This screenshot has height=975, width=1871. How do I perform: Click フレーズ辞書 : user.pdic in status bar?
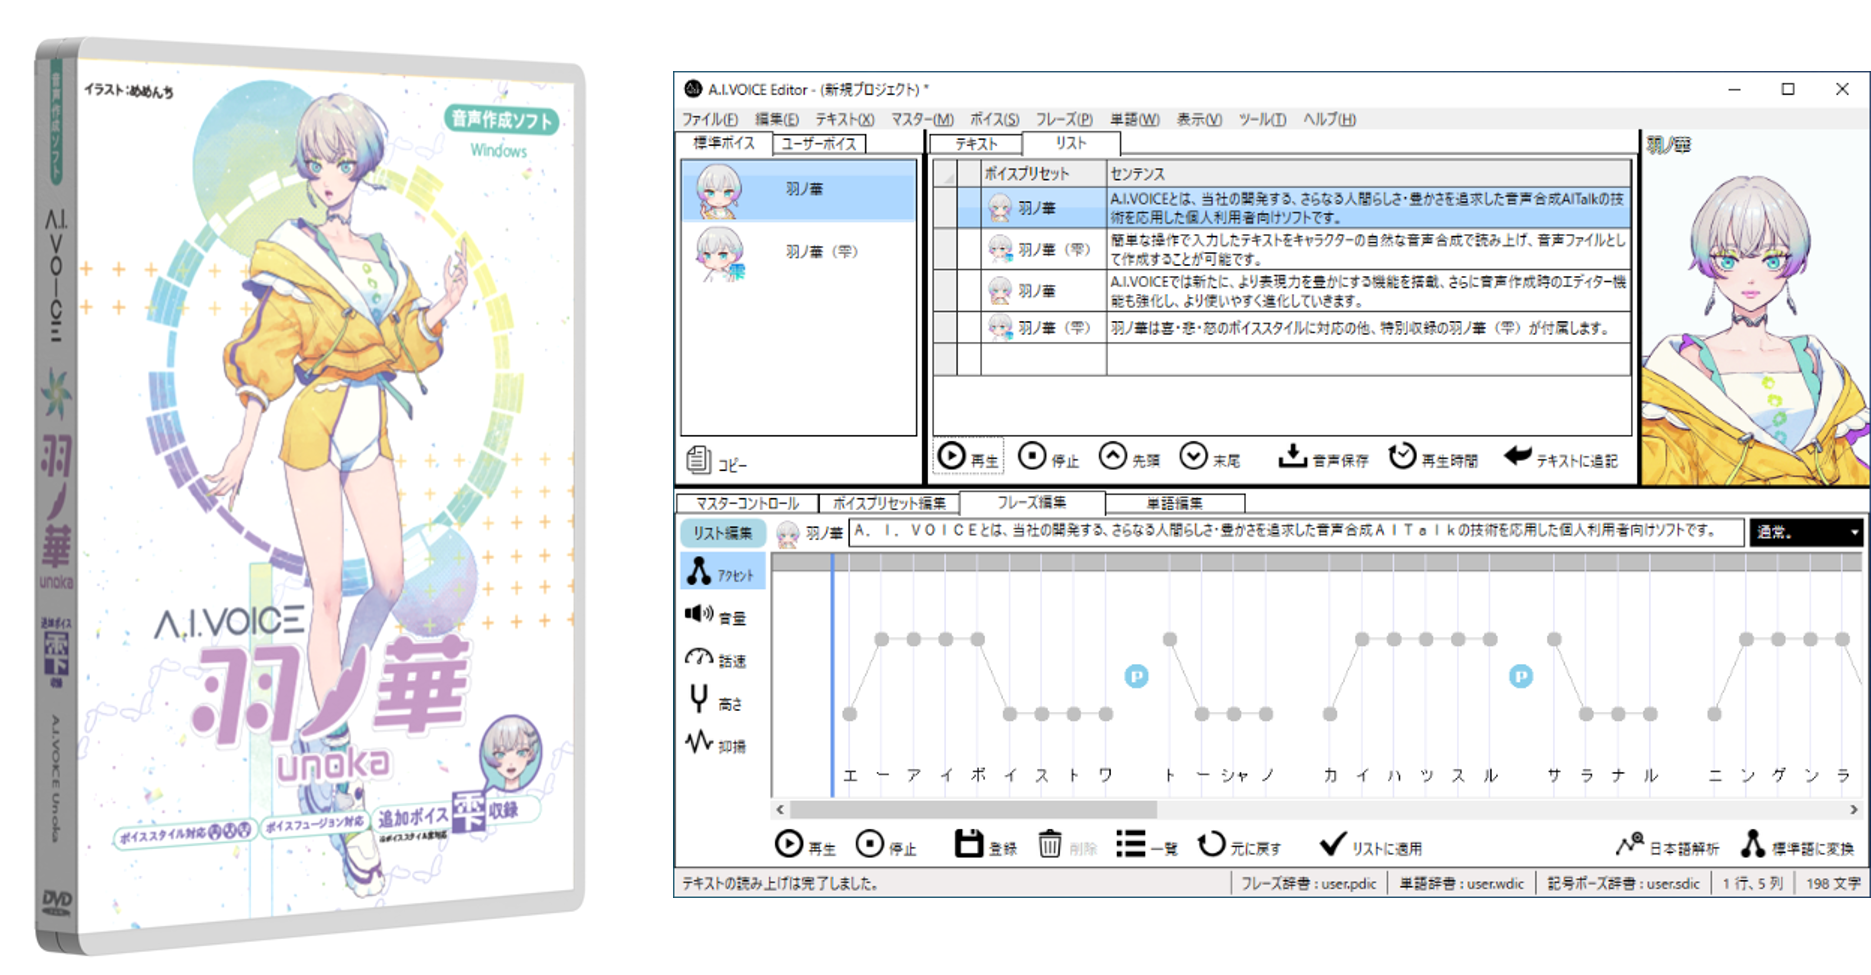(1308, 883)
